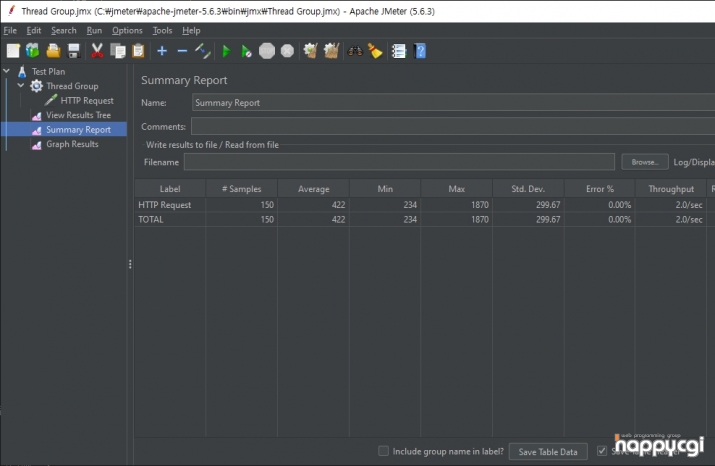The width and height of the screenshot is (715, 466).
Task: Click the Name input field
Action: (453, 103)
